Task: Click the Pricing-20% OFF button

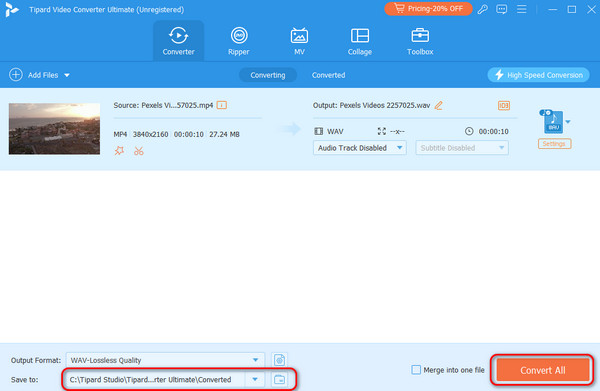Action: coord(428,9)
